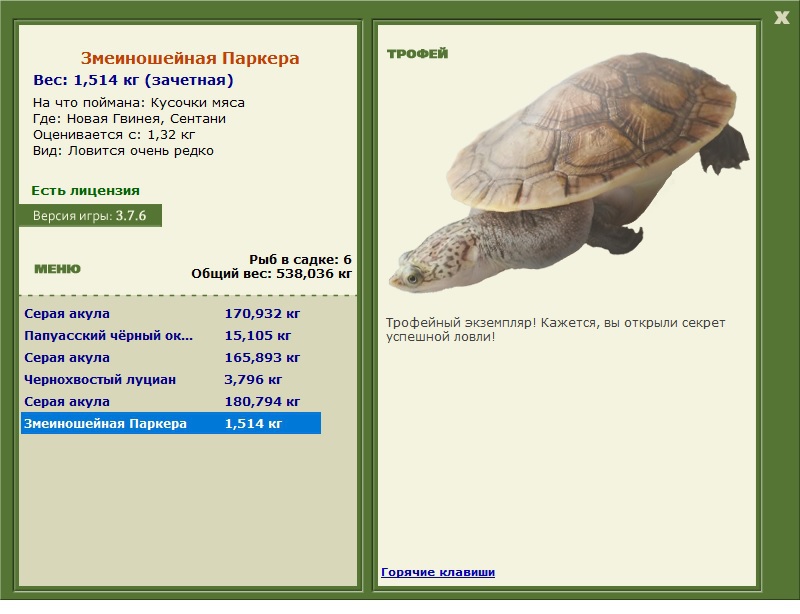Click the Вес: 1,514 кг (зачетная) line
Screen dimensions: 800x614
(x=133, y=80)
